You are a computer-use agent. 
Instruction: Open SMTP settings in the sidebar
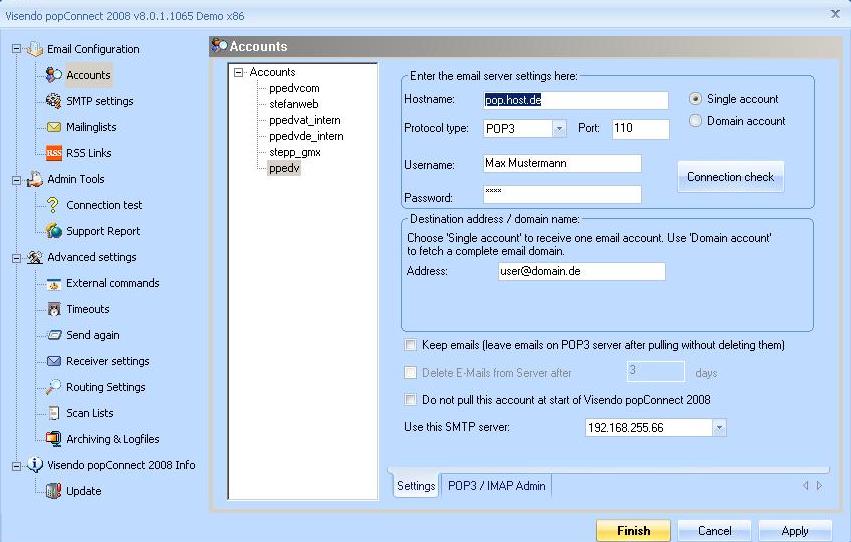tap(99, 101)
